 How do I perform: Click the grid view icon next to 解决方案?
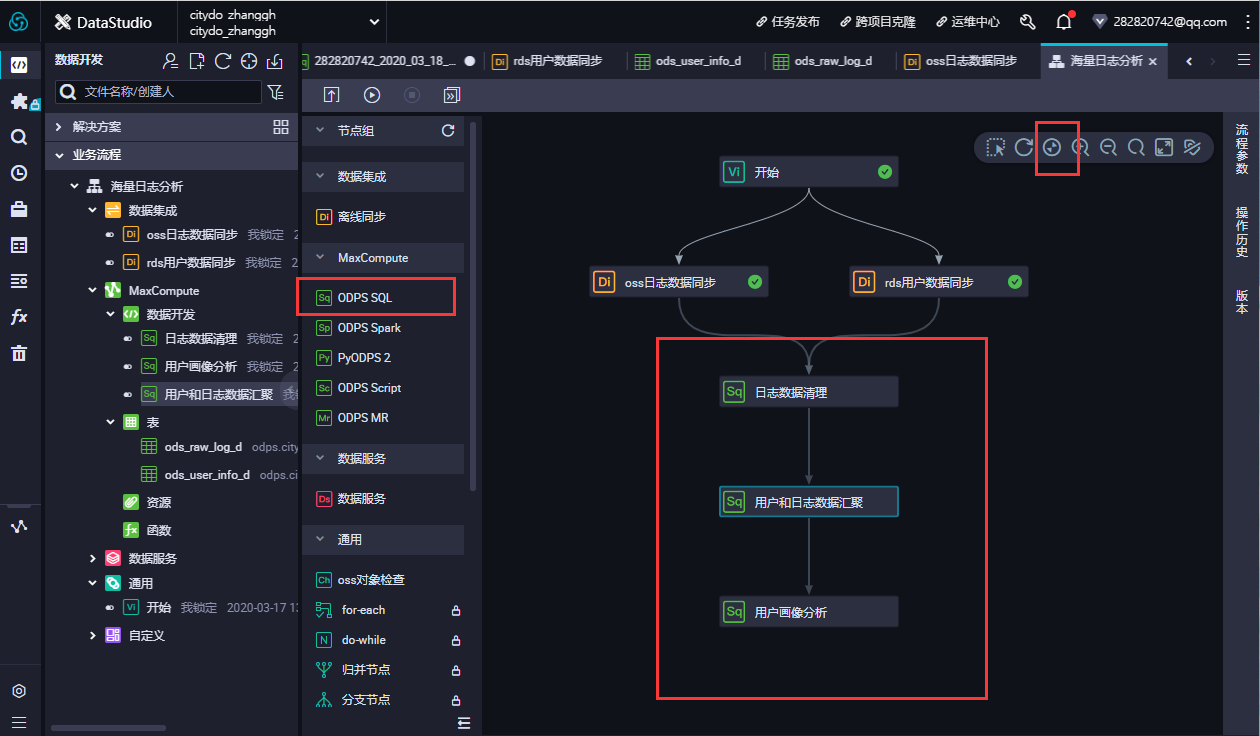tap(281, 127)
